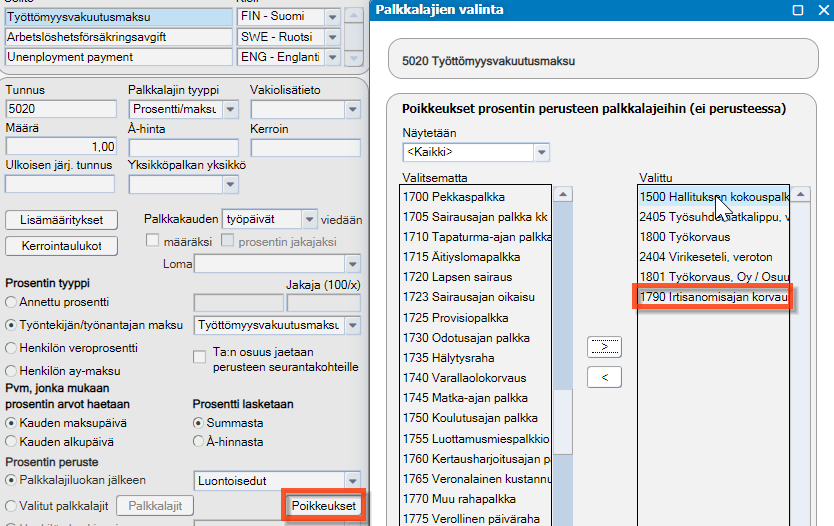This screenshot has height=526, width=834.
Task: Open Luontoisedut category dropdown
Action: tap(353, 481)
